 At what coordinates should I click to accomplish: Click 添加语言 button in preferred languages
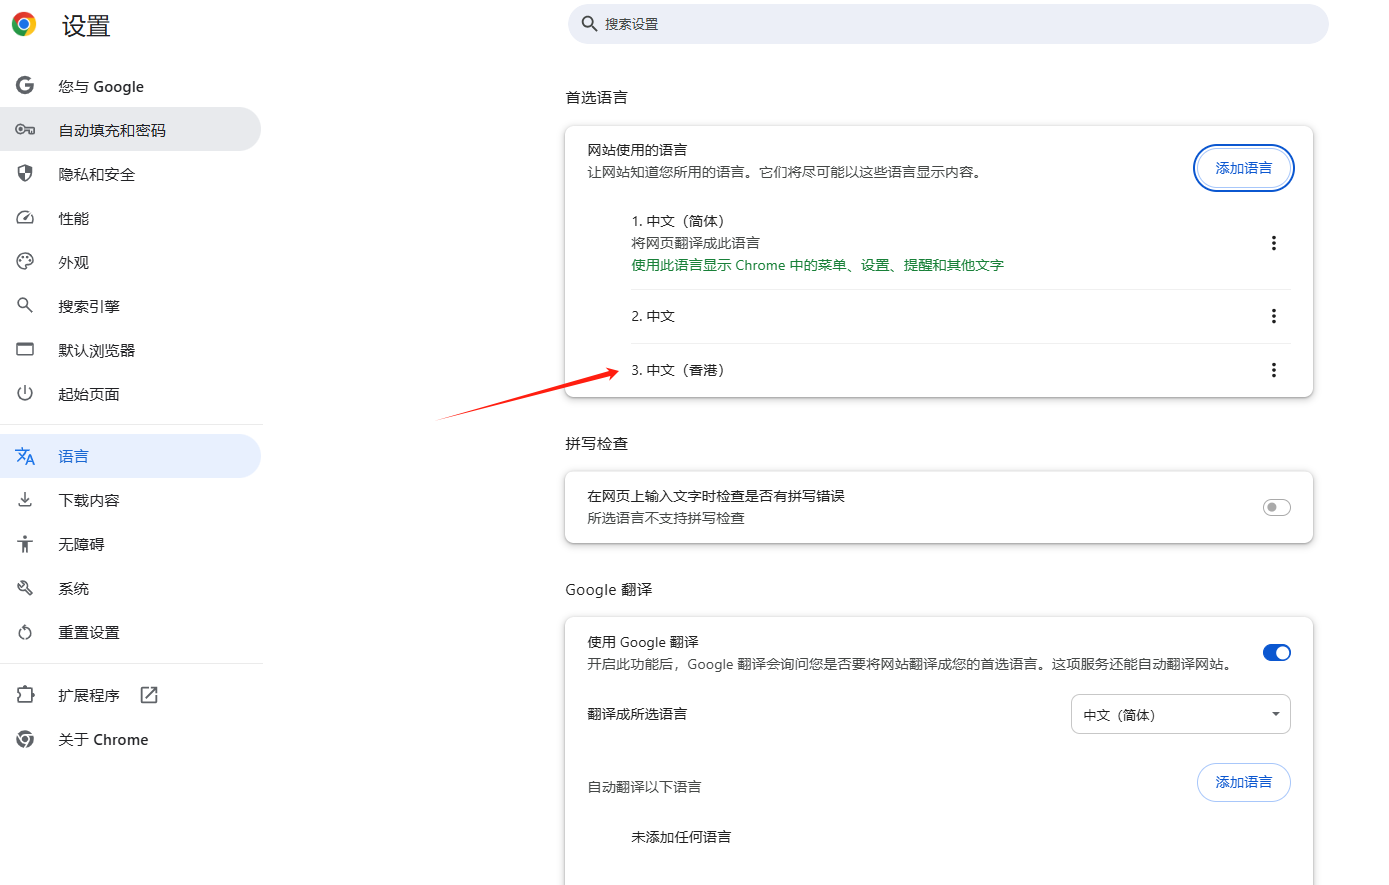coord(1243,168)
